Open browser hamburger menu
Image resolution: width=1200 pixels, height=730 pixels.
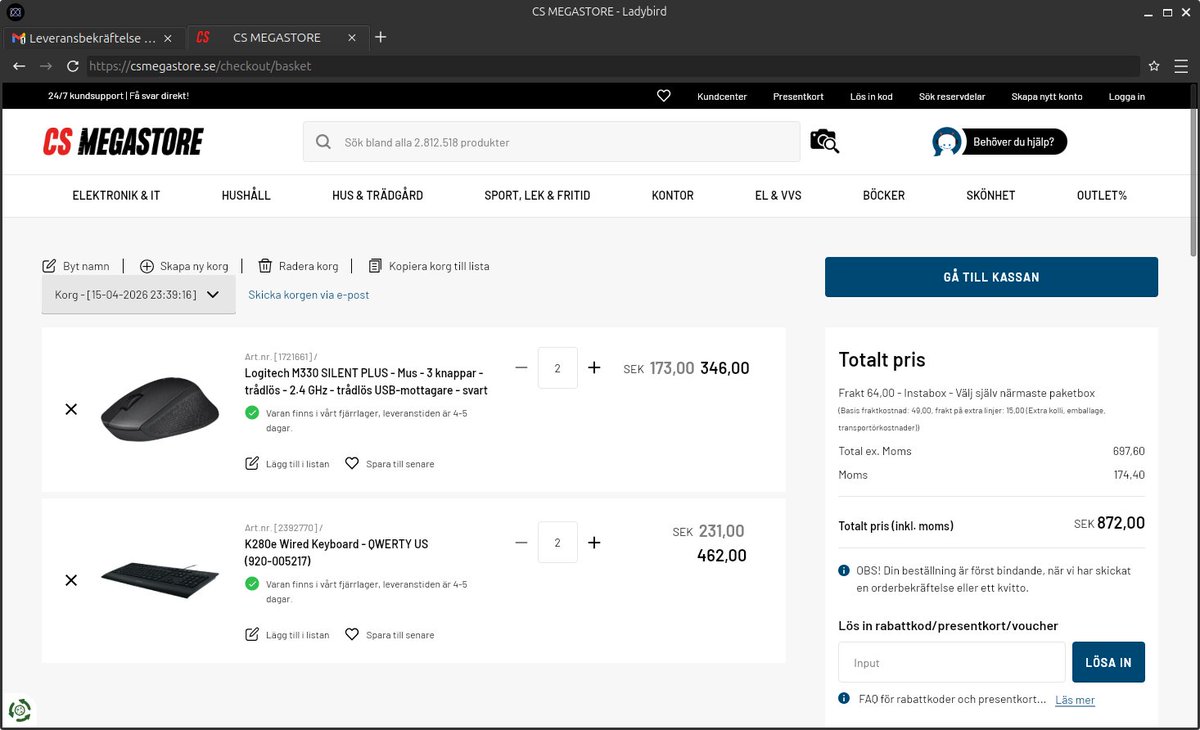coord(1181,66)
